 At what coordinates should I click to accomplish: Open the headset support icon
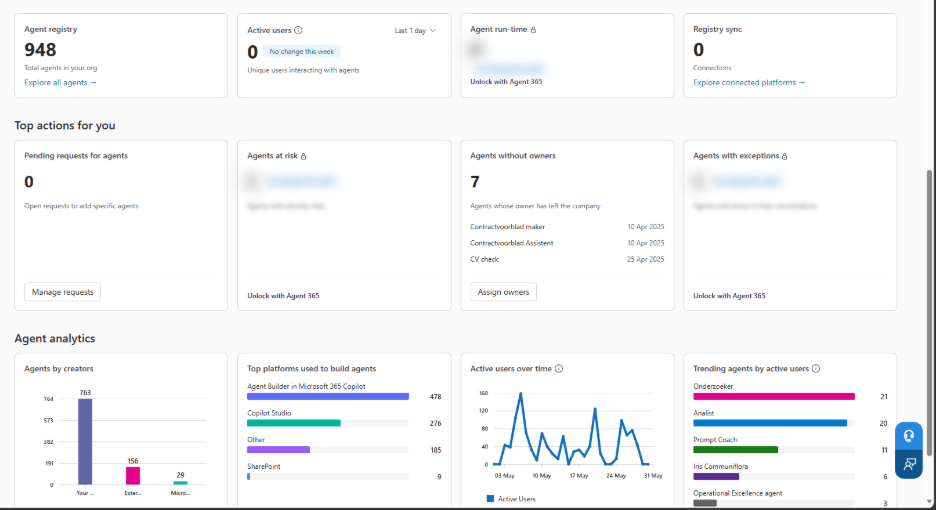pyautogui.click(x=909, y=436)
